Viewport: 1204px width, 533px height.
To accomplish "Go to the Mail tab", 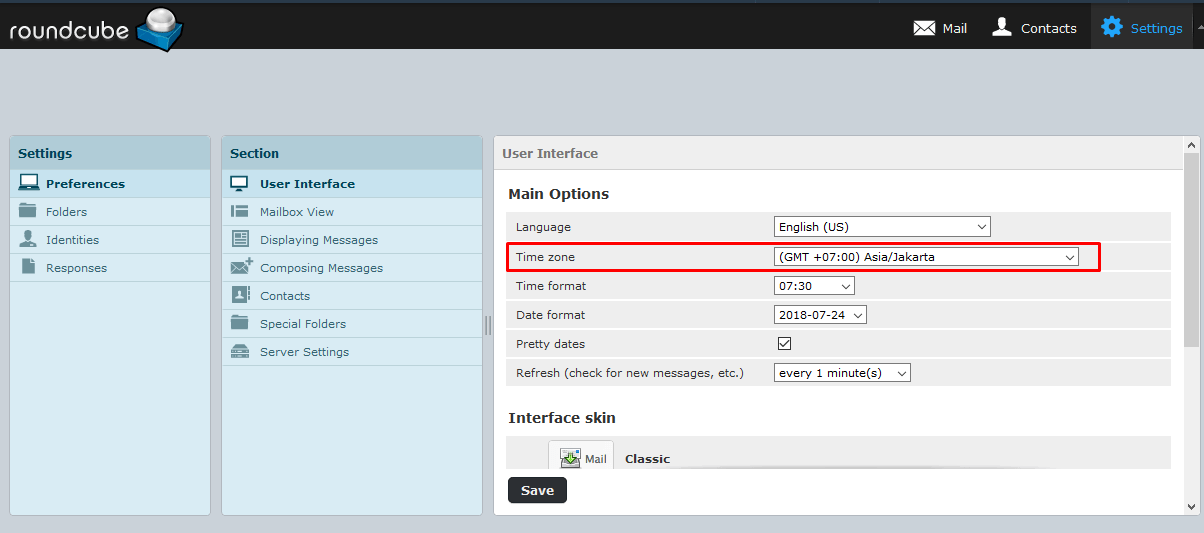I will [x=940, y=28].
